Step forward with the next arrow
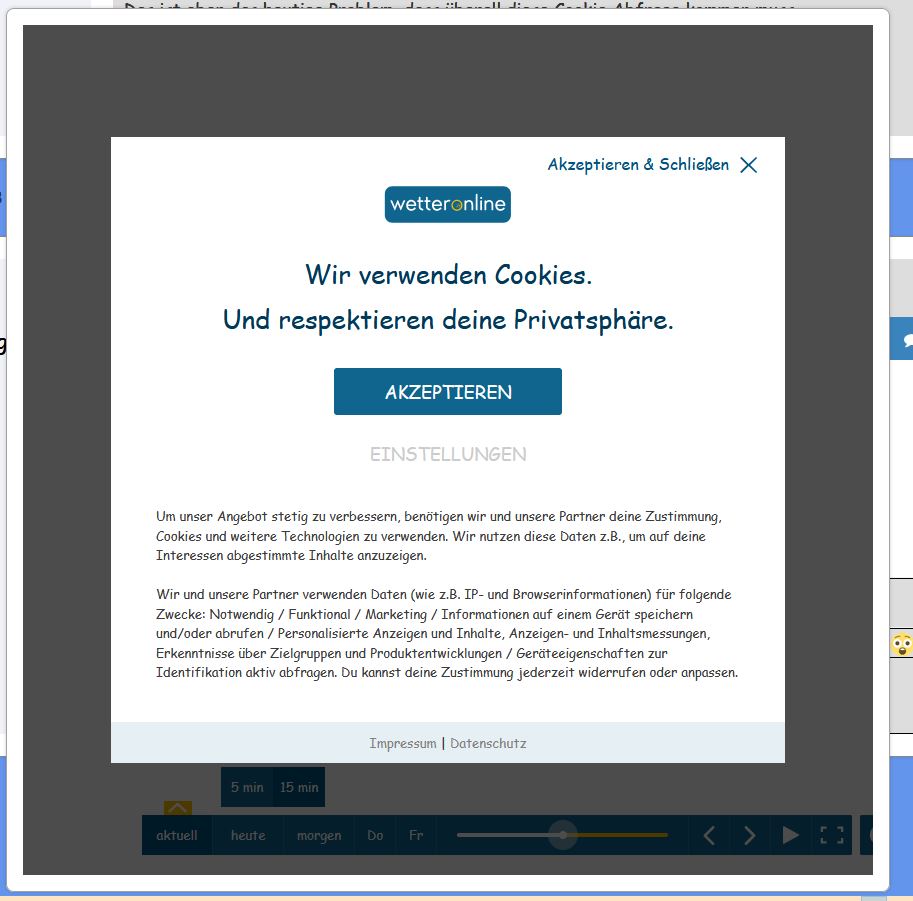 (x=750, y=835)
